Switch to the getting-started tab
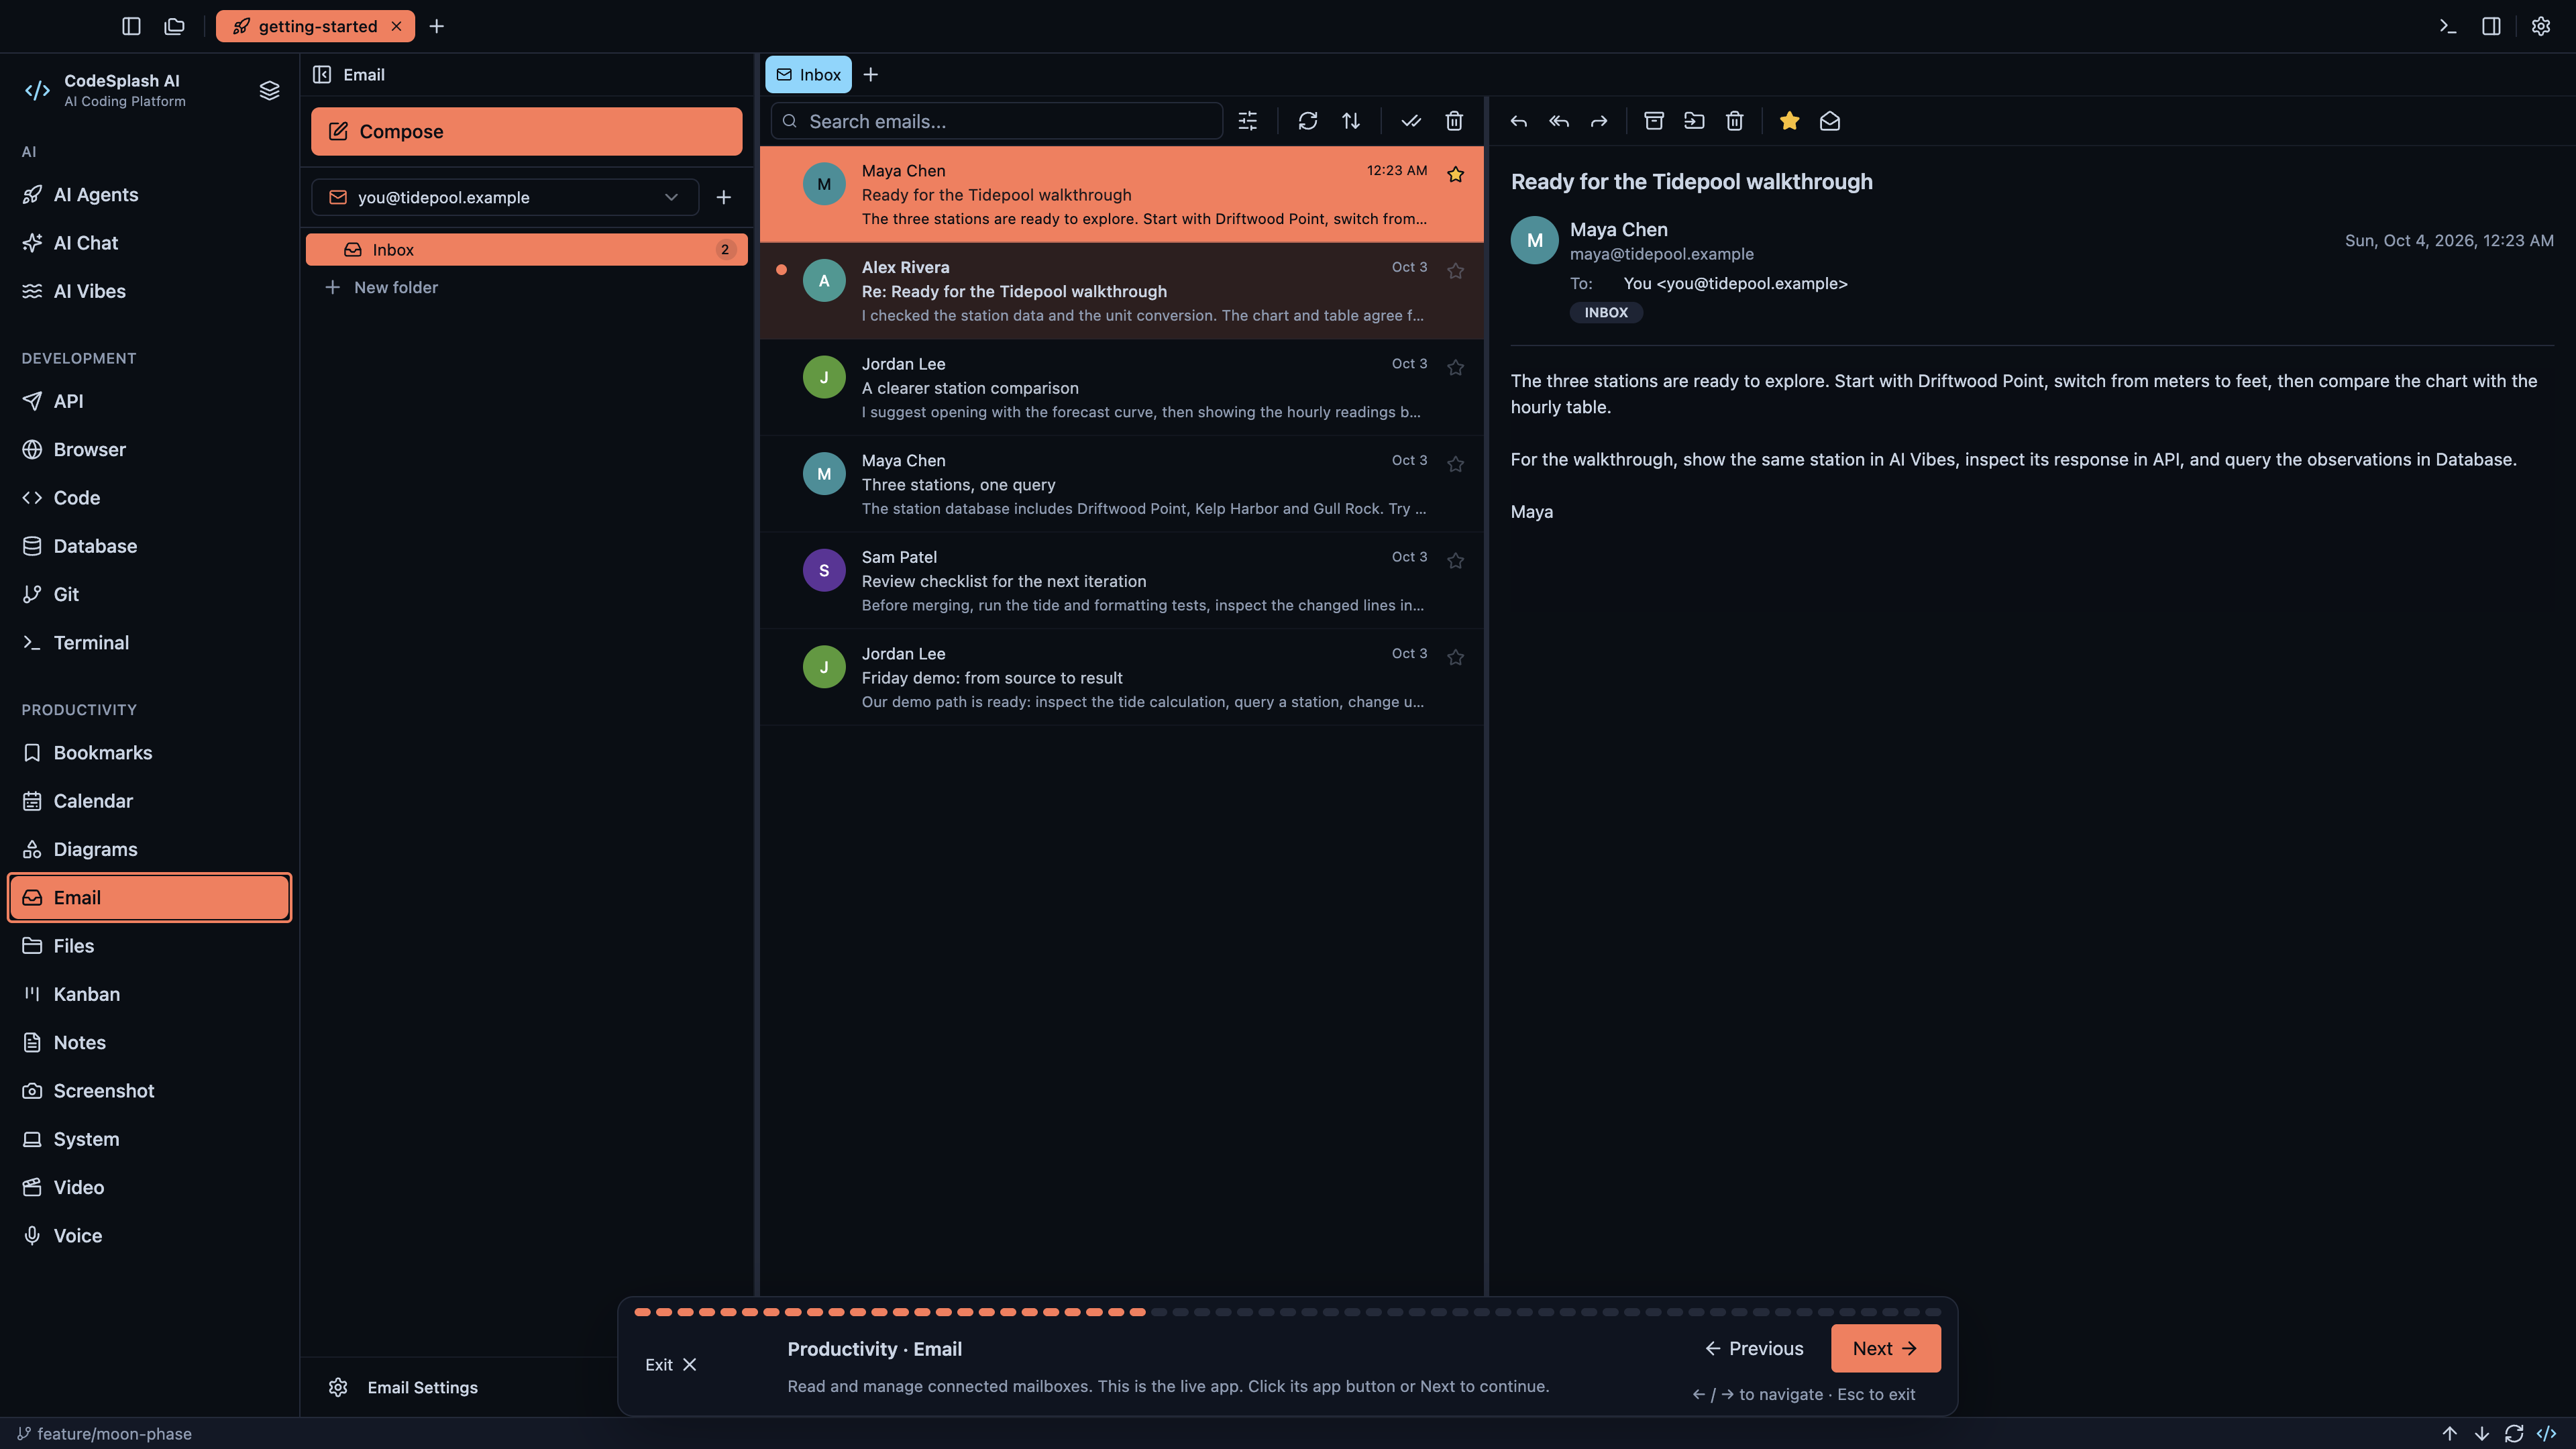Viewport: 2576px width, 1449px height. [315, 26]
